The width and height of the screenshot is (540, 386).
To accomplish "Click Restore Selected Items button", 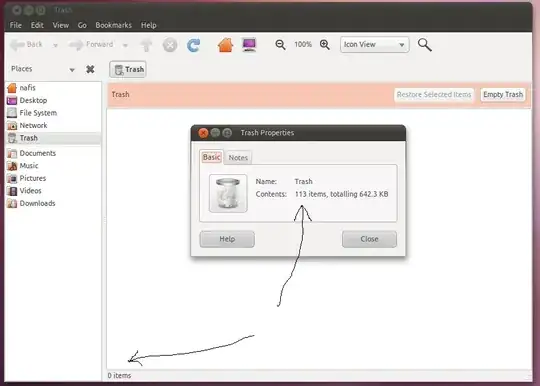I will [434, 95].
